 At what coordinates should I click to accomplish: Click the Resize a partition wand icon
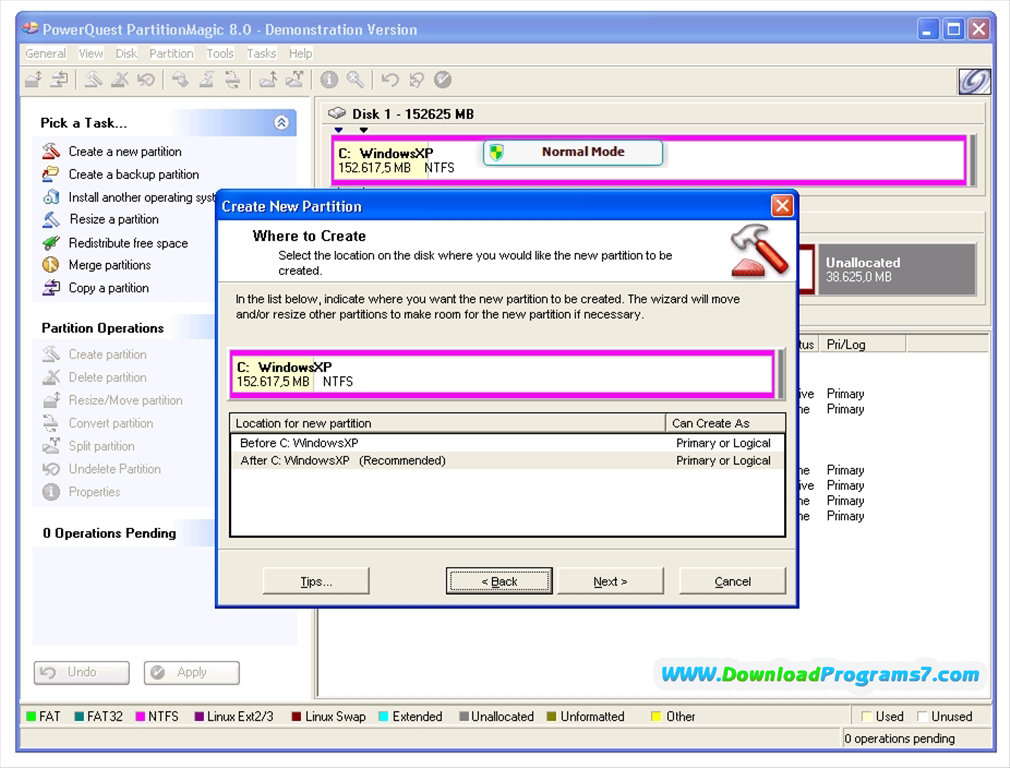point(52,219)
